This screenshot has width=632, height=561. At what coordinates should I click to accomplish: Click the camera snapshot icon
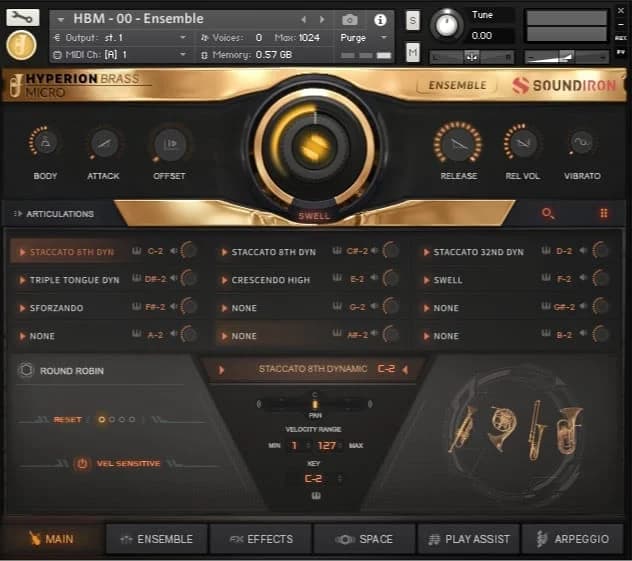point(350,19)
